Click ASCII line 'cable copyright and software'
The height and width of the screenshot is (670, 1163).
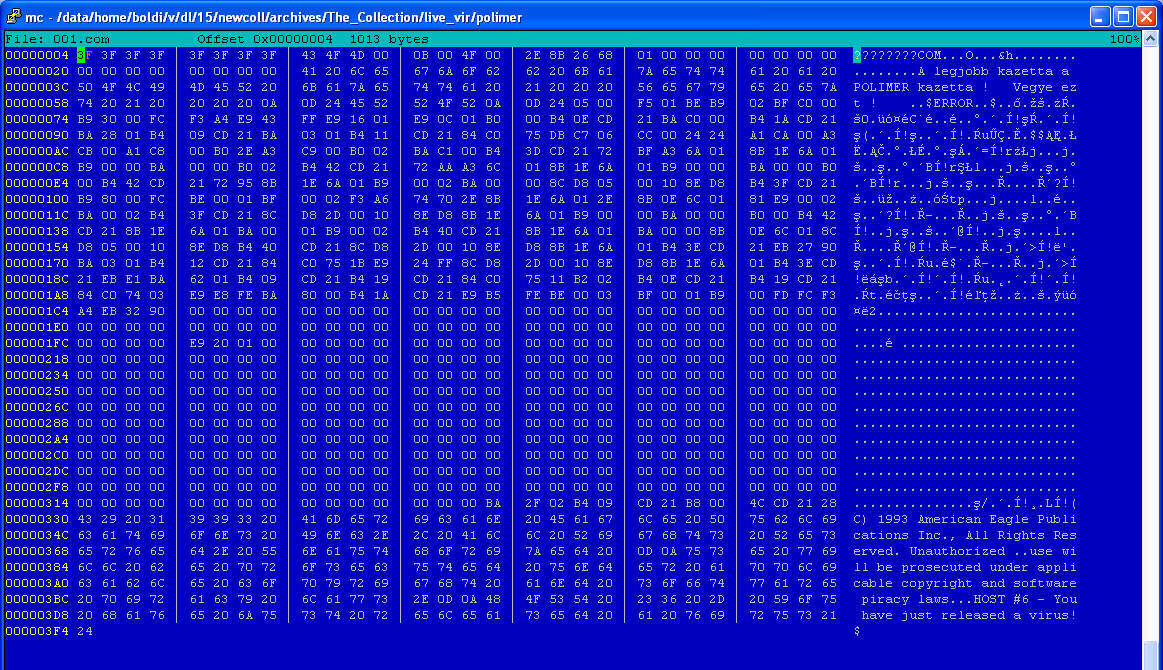point(965,583)
